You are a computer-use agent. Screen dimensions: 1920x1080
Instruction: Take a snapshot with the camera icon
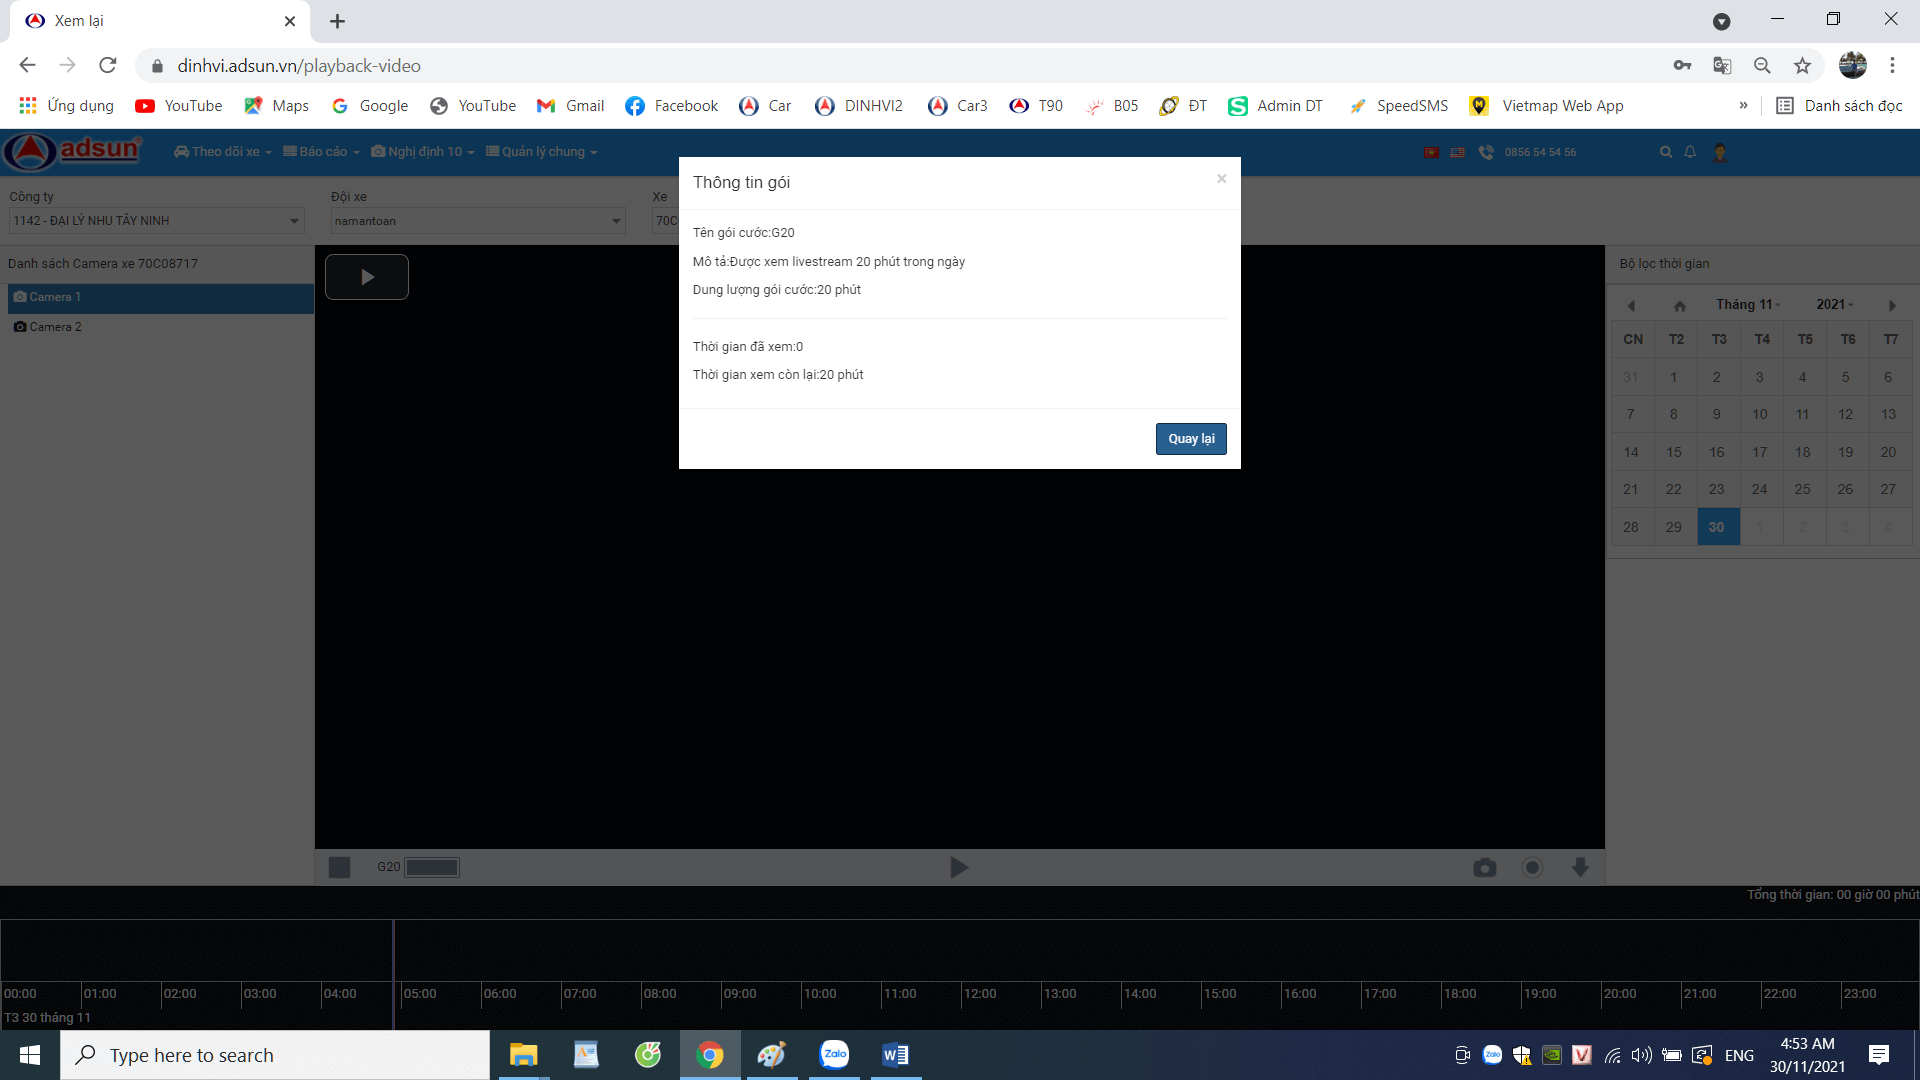1484,867
